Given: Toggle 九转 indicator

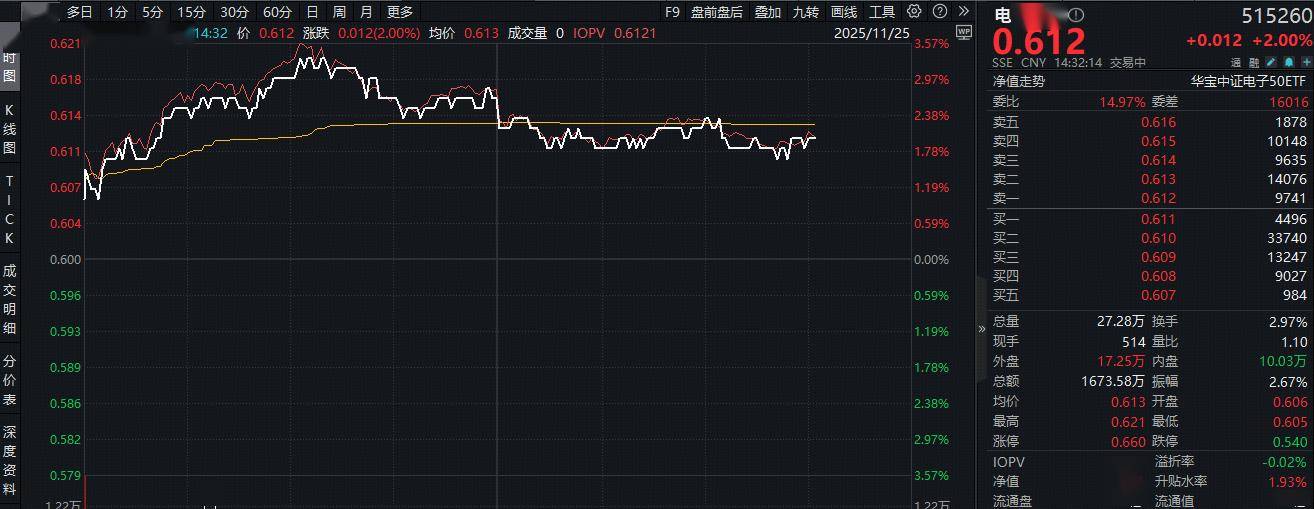Looking at the screenshot, I should coord(805,12).
